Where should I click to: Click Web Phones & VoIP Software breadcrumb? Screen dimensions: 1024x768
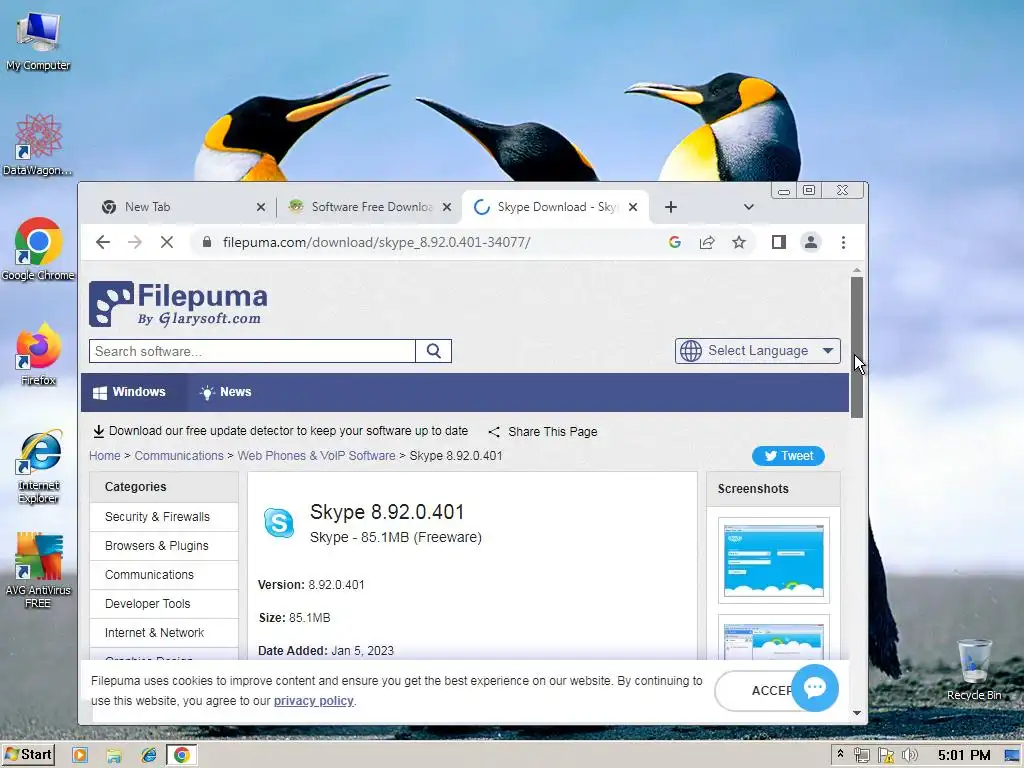(316, 456)
